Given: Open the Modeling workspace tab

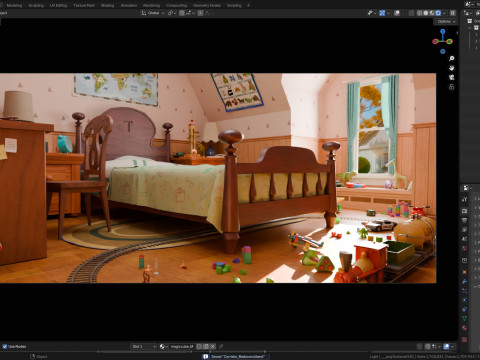Looking at the screenshot, I should click(14, 5).
